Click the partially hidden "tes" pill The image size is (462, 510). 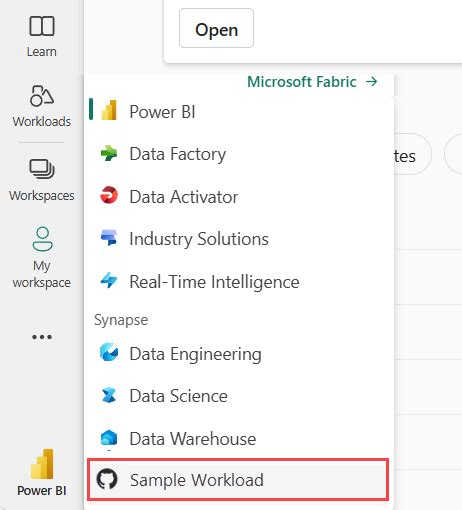click(412, 154)
